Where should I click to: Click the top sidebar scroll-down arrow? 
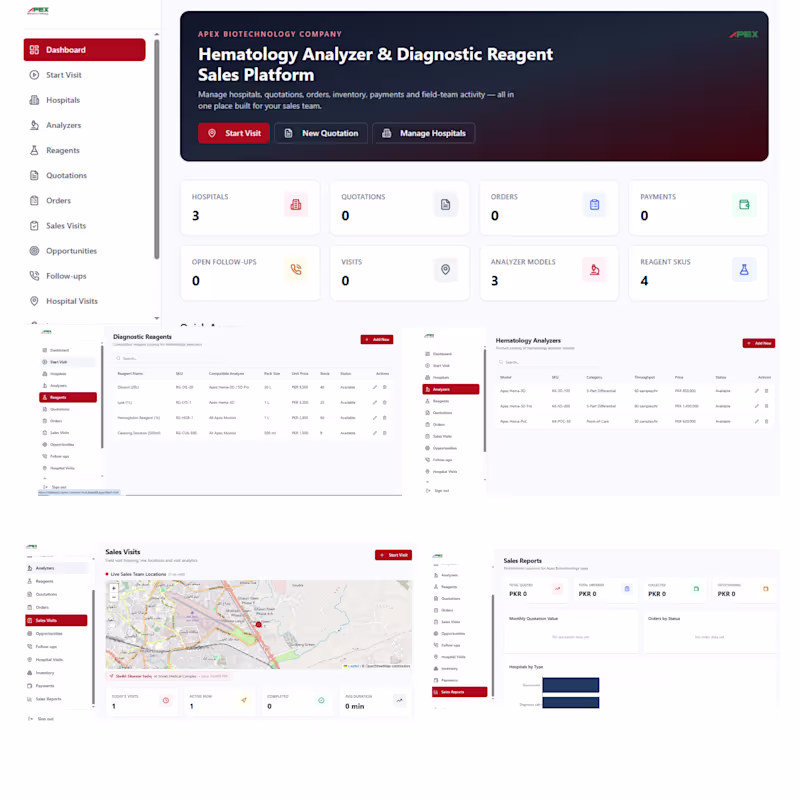157,318
